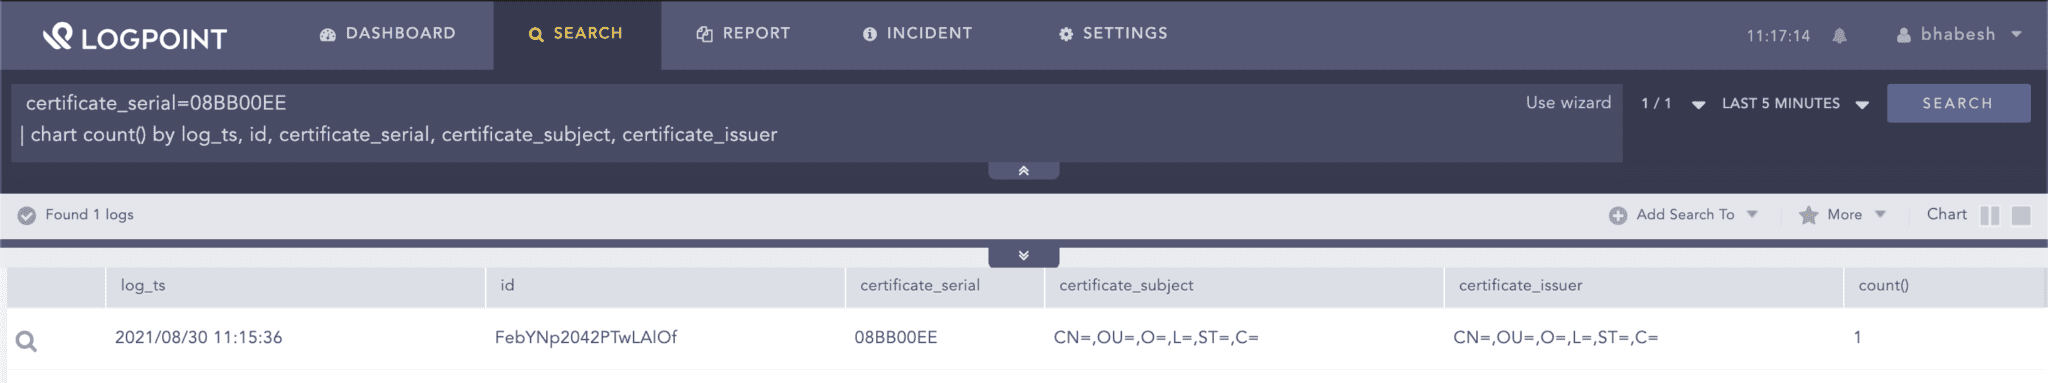
Task: Open the notifications bell
Action: (1839, 35)
